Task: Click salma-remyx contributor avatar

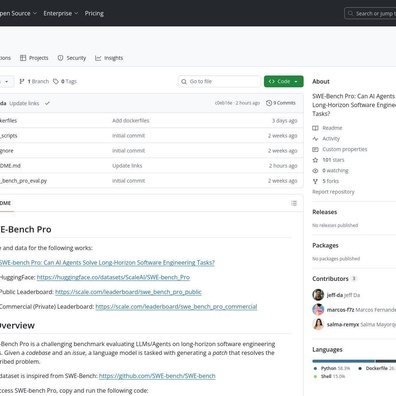Action: pos(318,324)
